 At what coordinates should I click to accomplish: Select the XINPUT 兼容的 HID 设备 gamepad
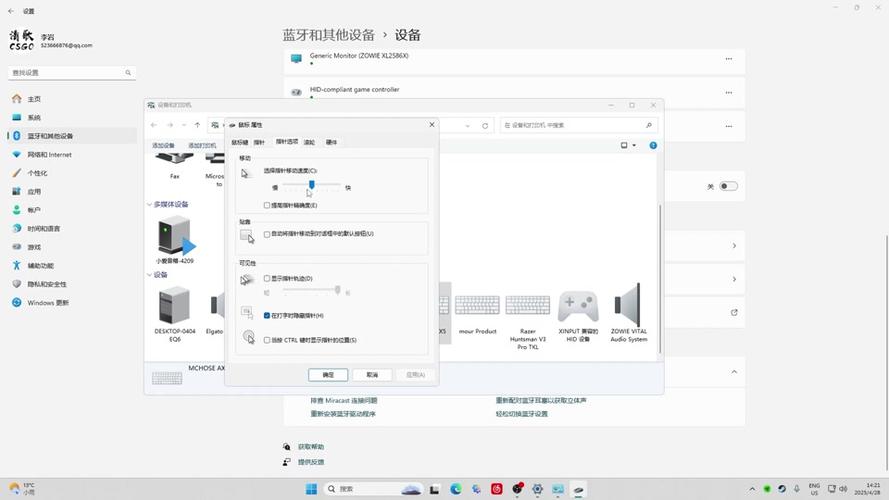click(x=578, y=316)
